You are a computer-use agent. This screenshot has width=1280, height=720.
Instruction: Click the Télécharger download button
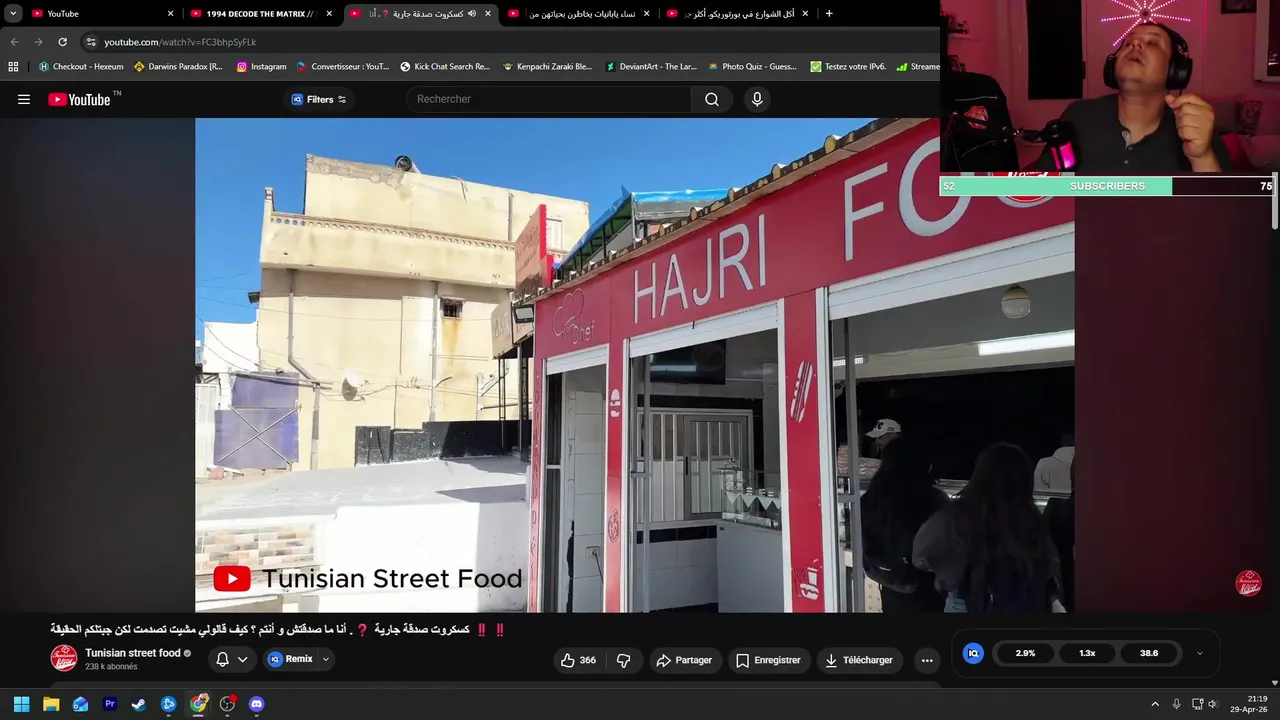[860, 660]
